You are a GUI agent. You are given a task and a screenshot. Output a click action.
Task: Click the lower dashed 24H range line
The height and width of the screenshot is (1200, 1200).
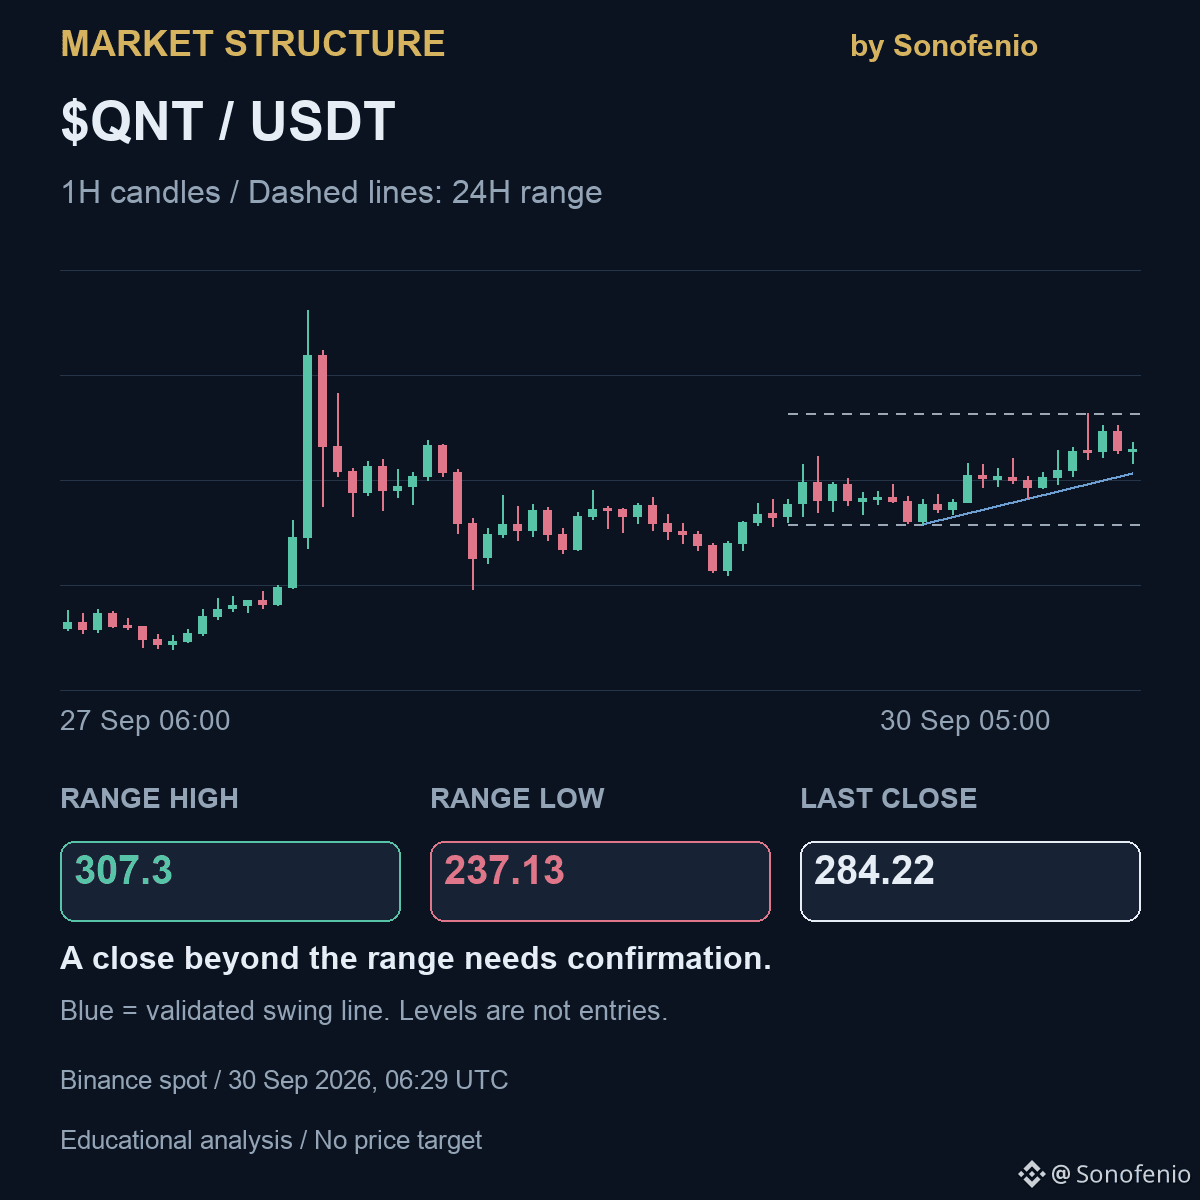(964, 525)
